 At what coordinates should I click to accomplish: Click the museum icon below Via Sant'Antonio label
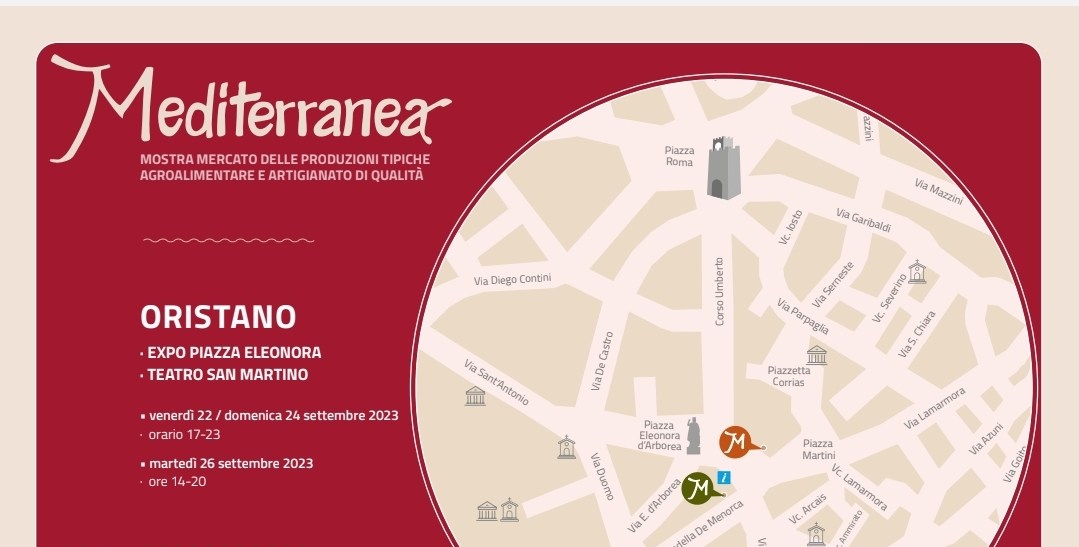(475, 396)
